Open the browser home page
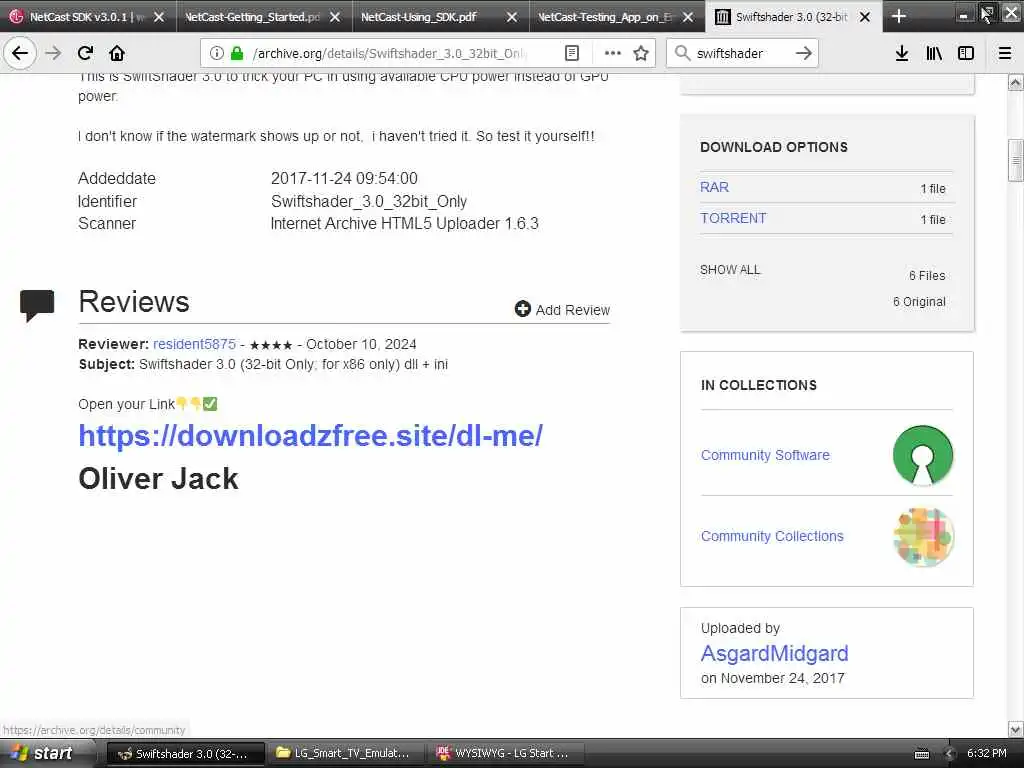 click(x=117, y=53)
